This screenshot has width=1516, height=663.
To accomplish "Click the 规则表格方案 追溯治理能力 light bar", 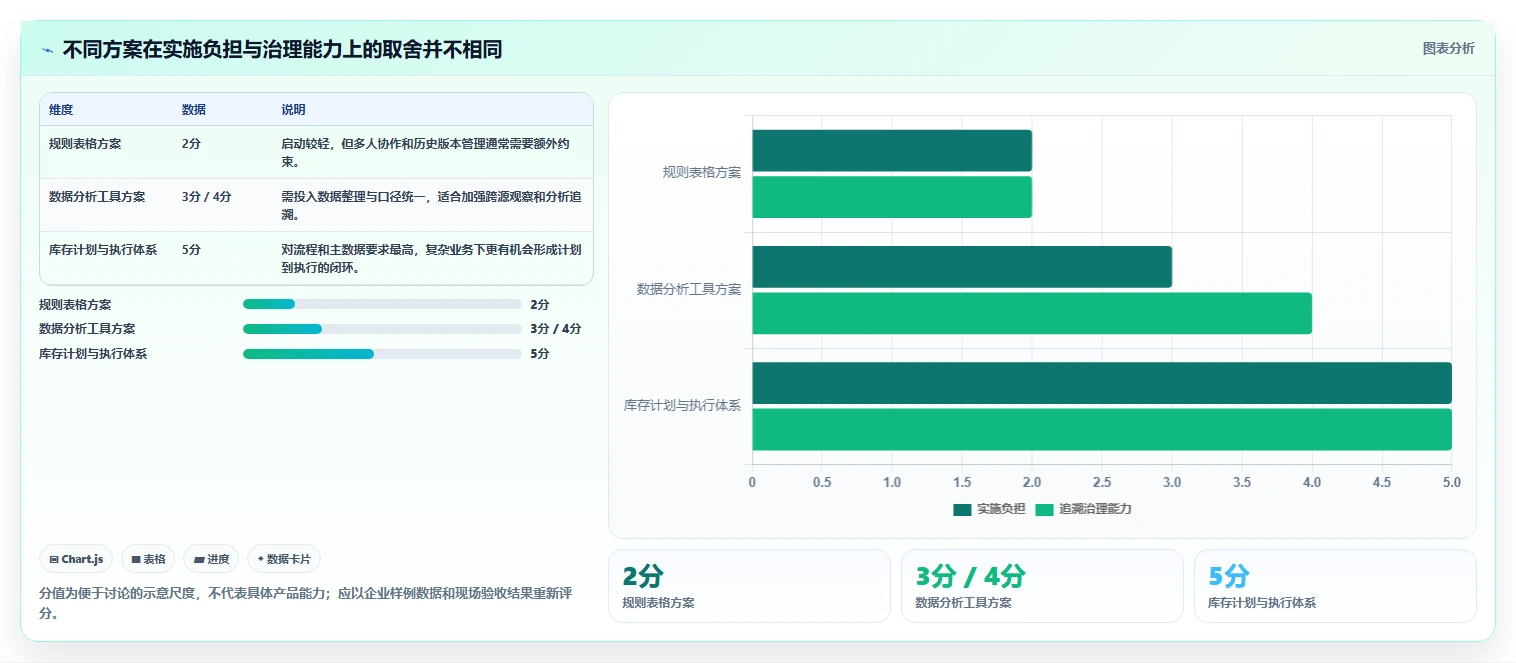I will click(x=892, y=197).
